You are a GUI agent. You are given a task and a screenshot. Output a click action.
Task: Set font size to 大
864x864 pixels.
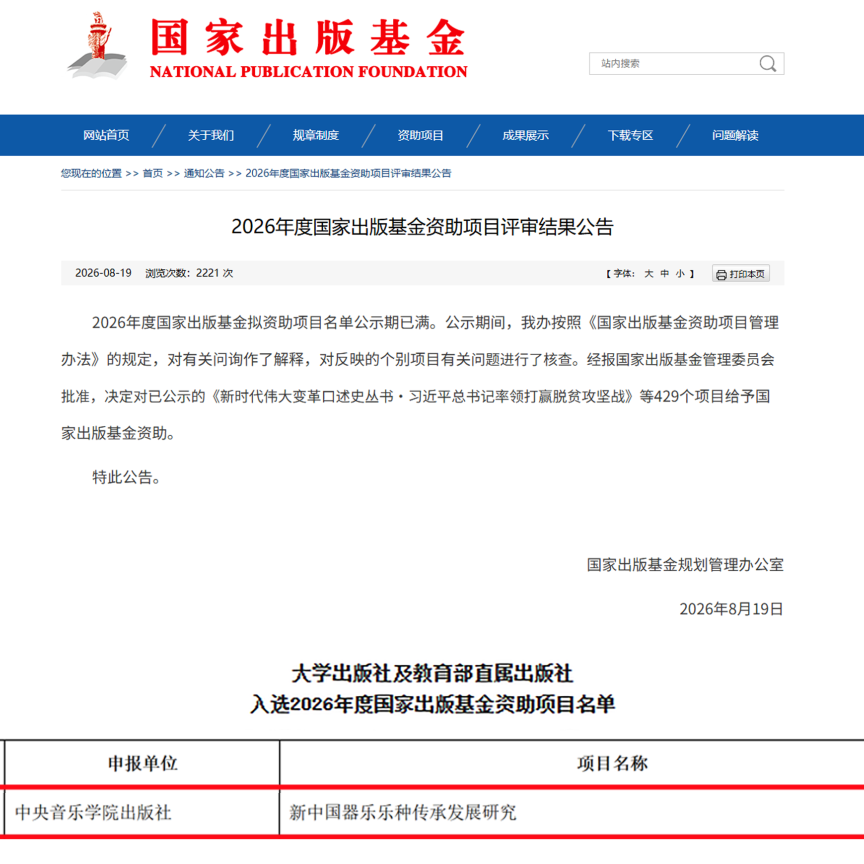click(649, 274)
